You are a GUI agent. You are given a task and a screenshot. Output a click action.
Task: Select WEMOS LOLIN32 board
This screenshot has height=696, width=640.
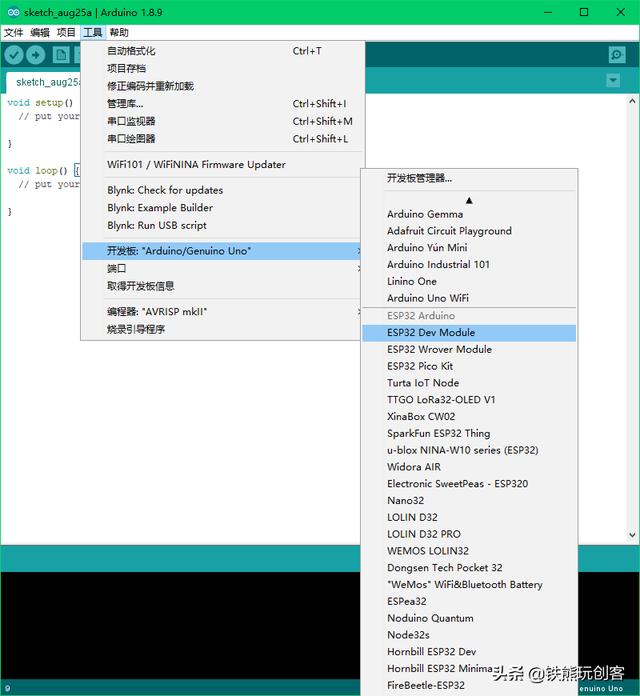click(x=469, y=551)
